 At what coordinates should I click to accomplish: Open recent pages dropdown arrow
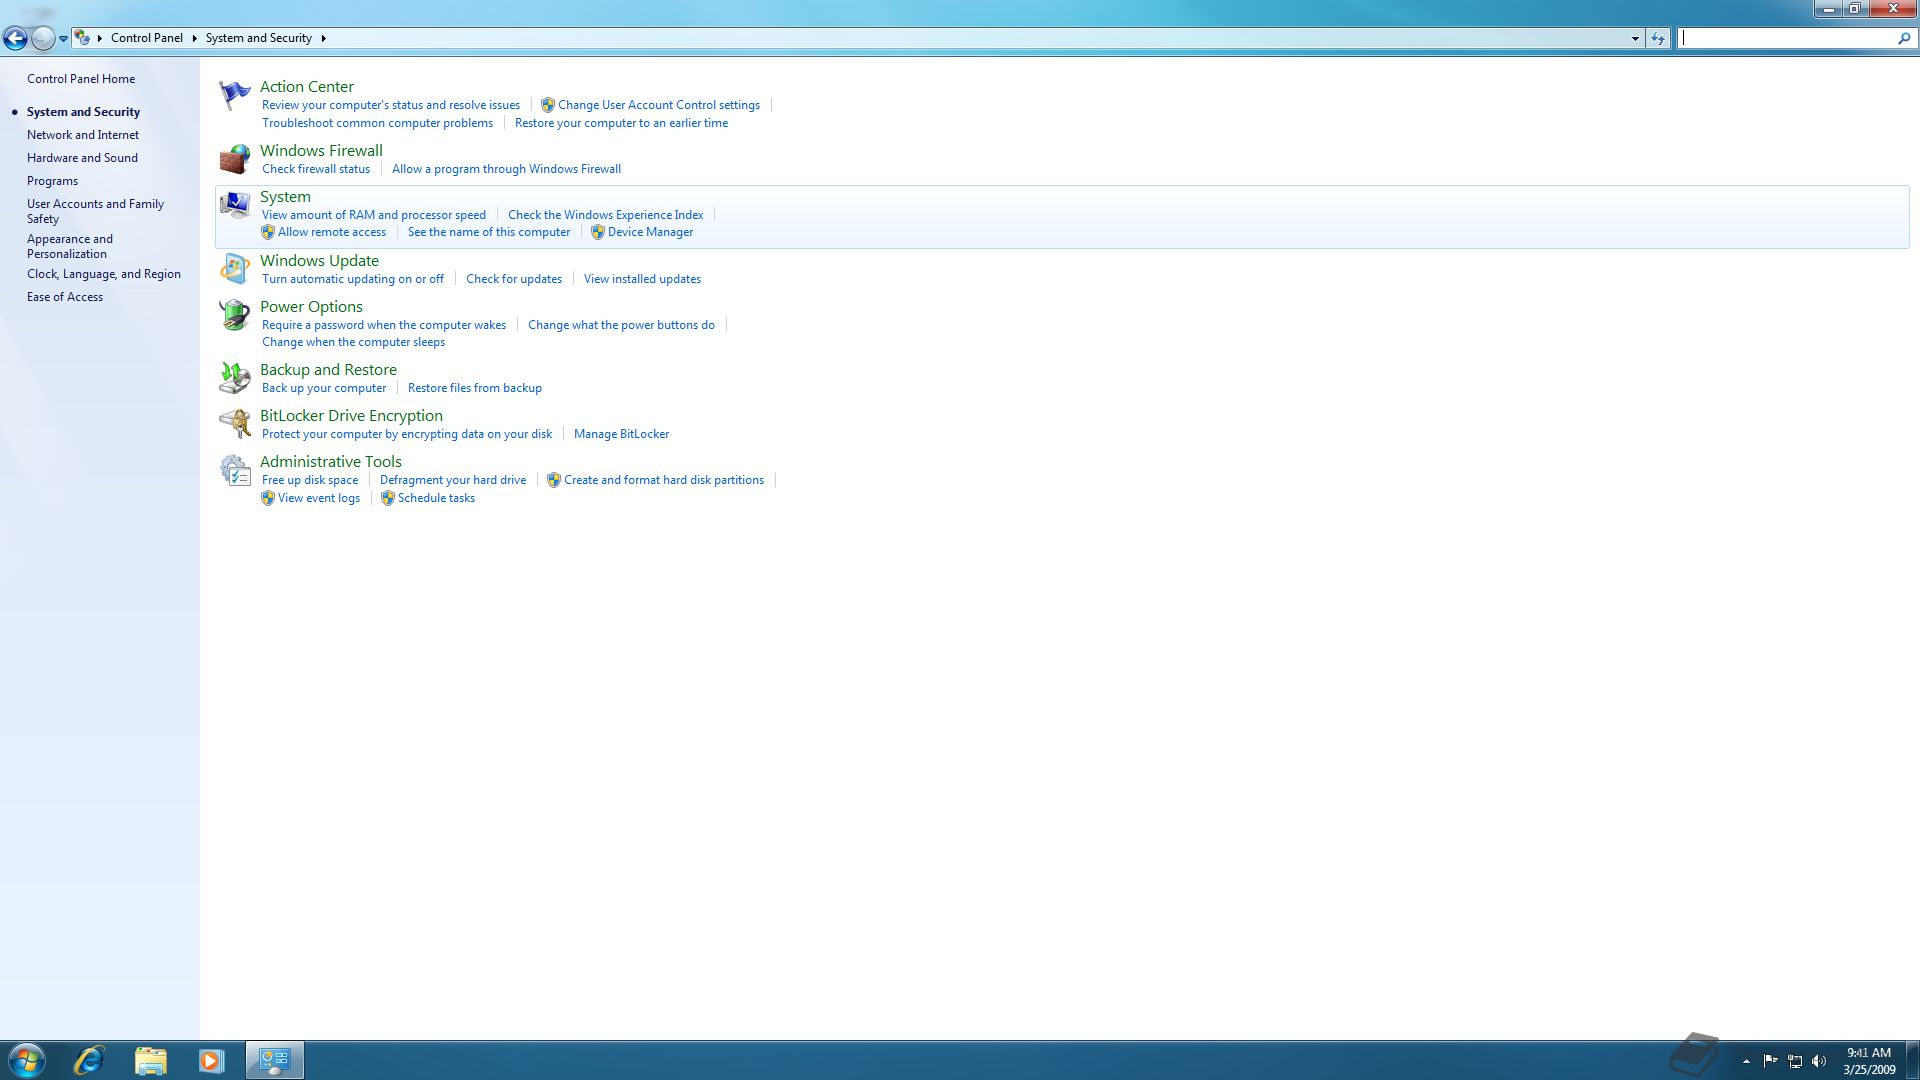63,38
